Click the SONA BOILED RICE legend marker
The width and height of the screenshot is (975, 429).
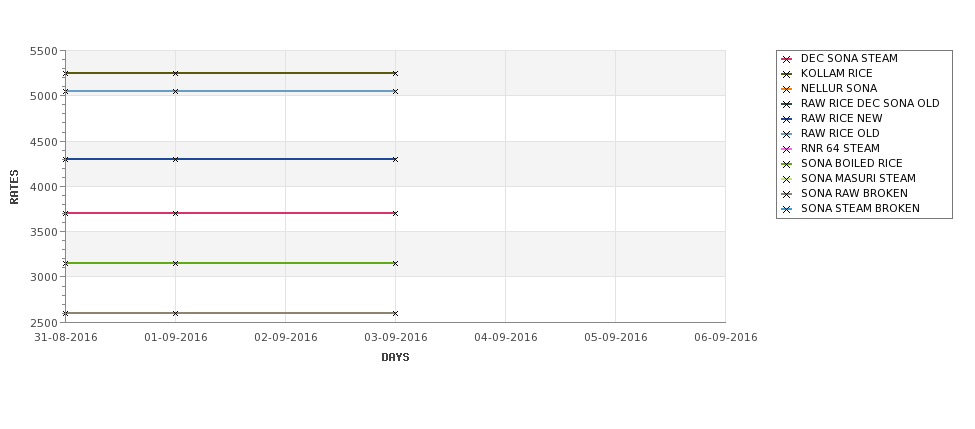pyautogui.click(x=787, y=164)
